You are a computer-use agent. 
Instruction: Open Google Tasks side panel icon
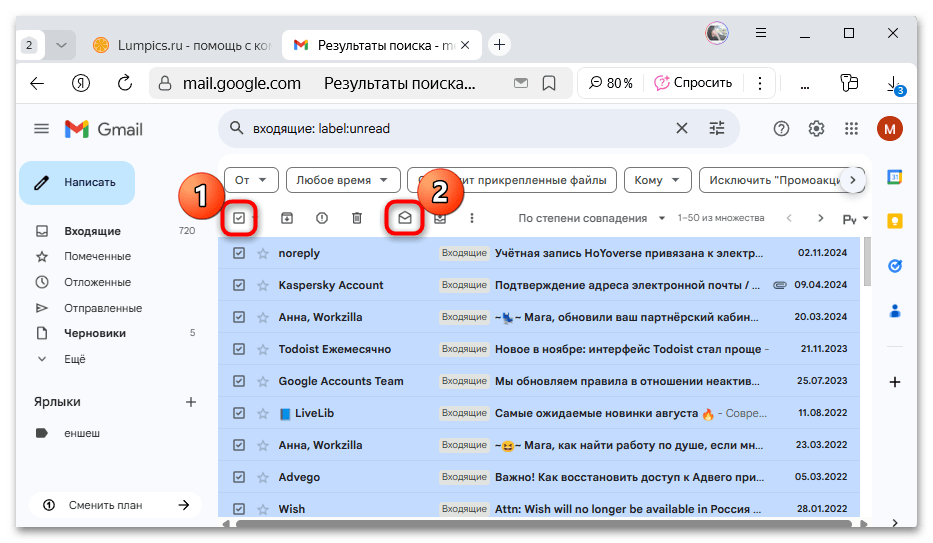pos(894,266)
